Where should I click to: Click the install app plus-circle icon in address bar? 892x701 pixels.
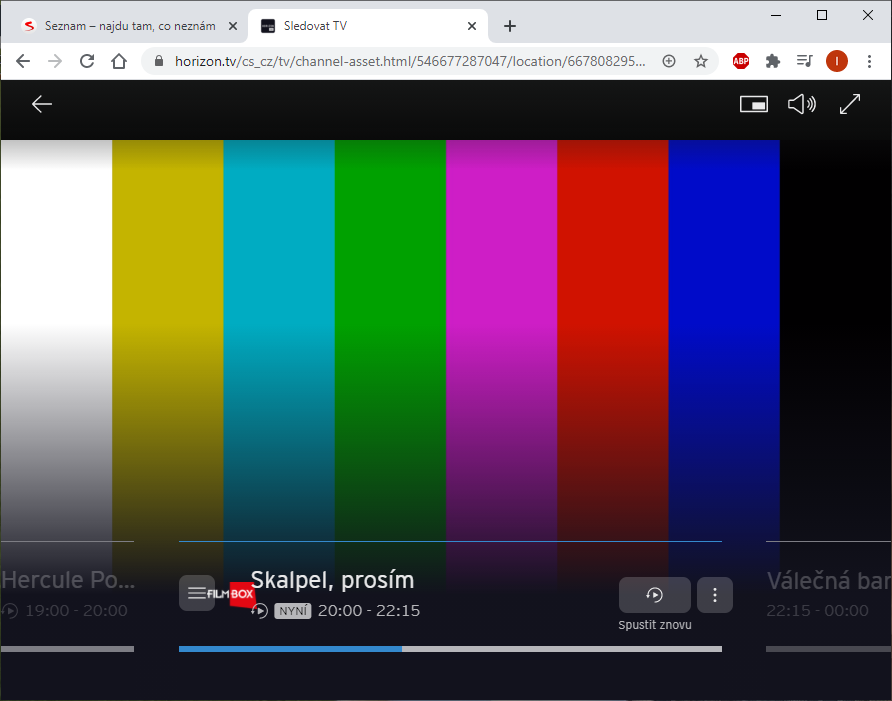click(669, 61)
